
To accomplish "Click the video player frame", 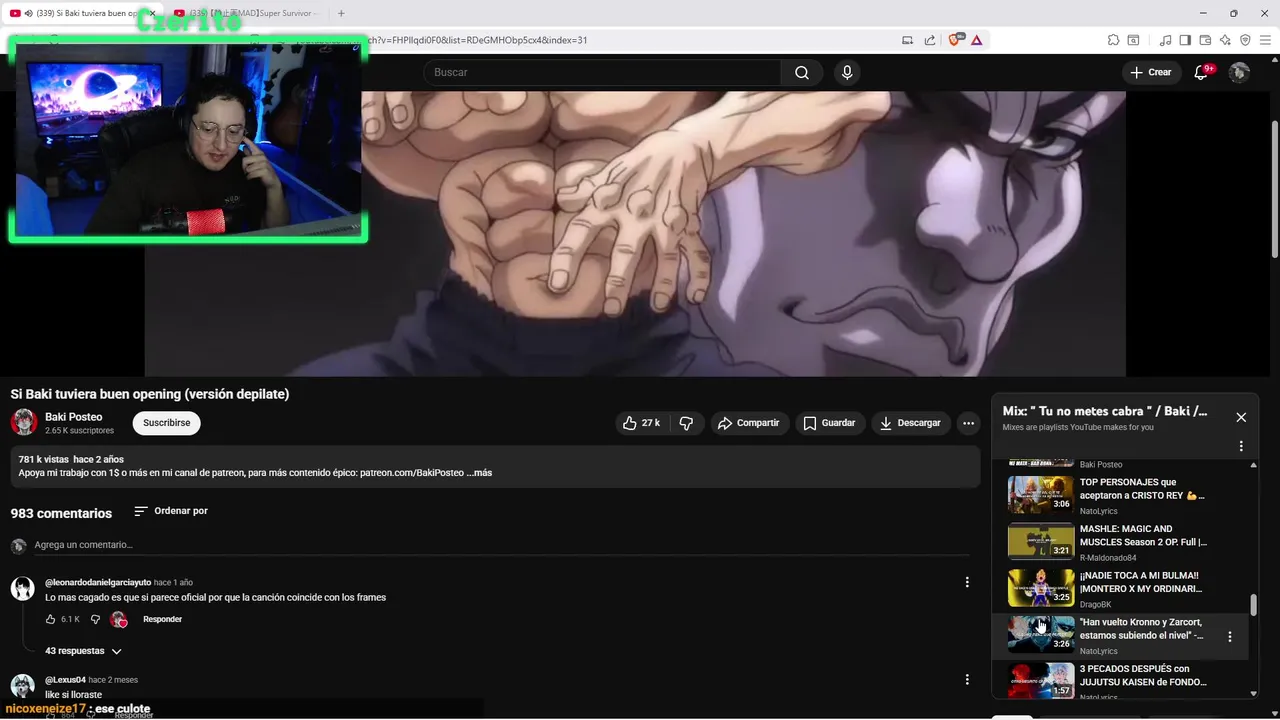I will [635, 233].
